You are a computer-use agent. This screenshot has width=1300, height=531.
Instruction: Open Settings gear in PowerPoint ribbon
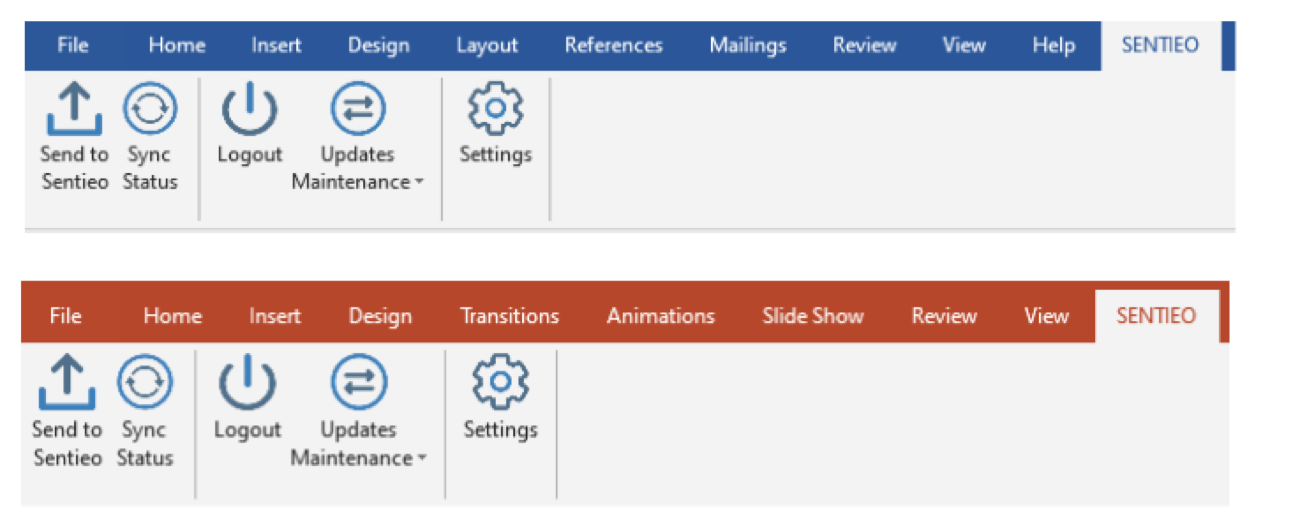coord(500,383)
